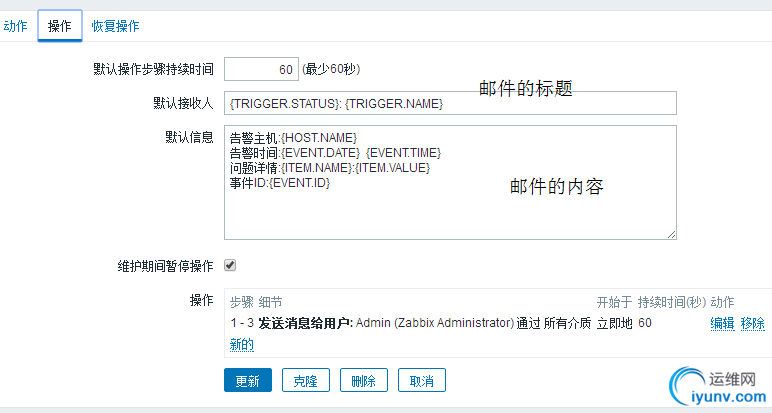Image resolution: width=772 pixels, height=413 pixels.
Task: Click inside the 默认信息 message textarea
Action: click(x=450, y=200)
